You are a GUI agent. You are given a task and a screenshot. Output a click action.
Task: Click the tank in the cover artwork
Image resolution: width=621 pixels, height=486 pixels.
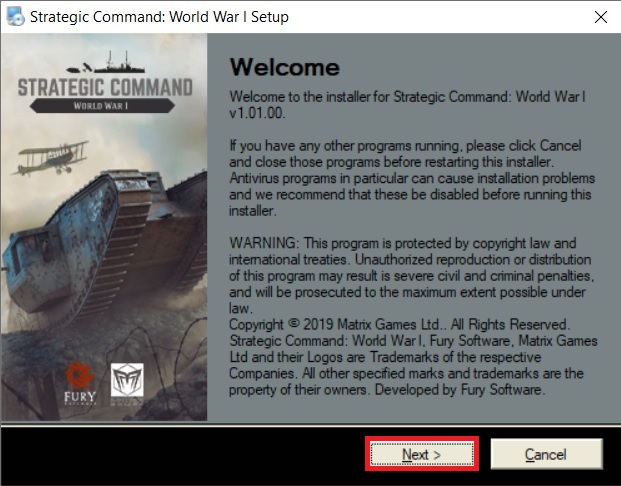[x=105, y=246]
